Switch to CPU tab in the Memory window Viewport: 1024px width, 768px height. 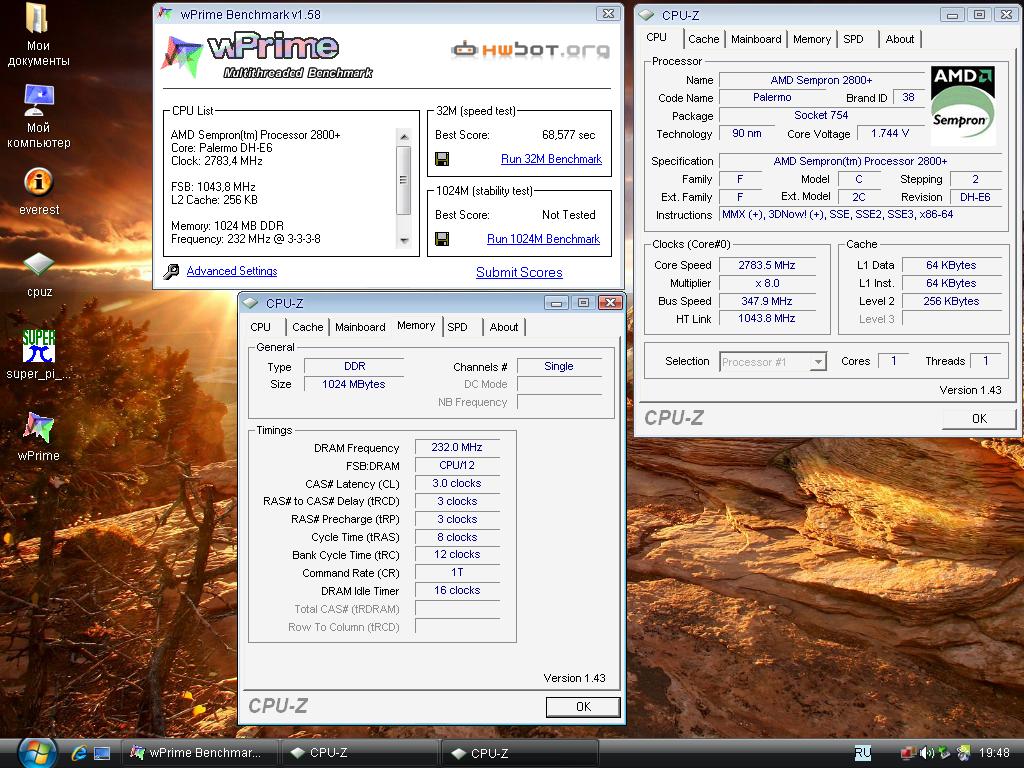tap(260, 327)
